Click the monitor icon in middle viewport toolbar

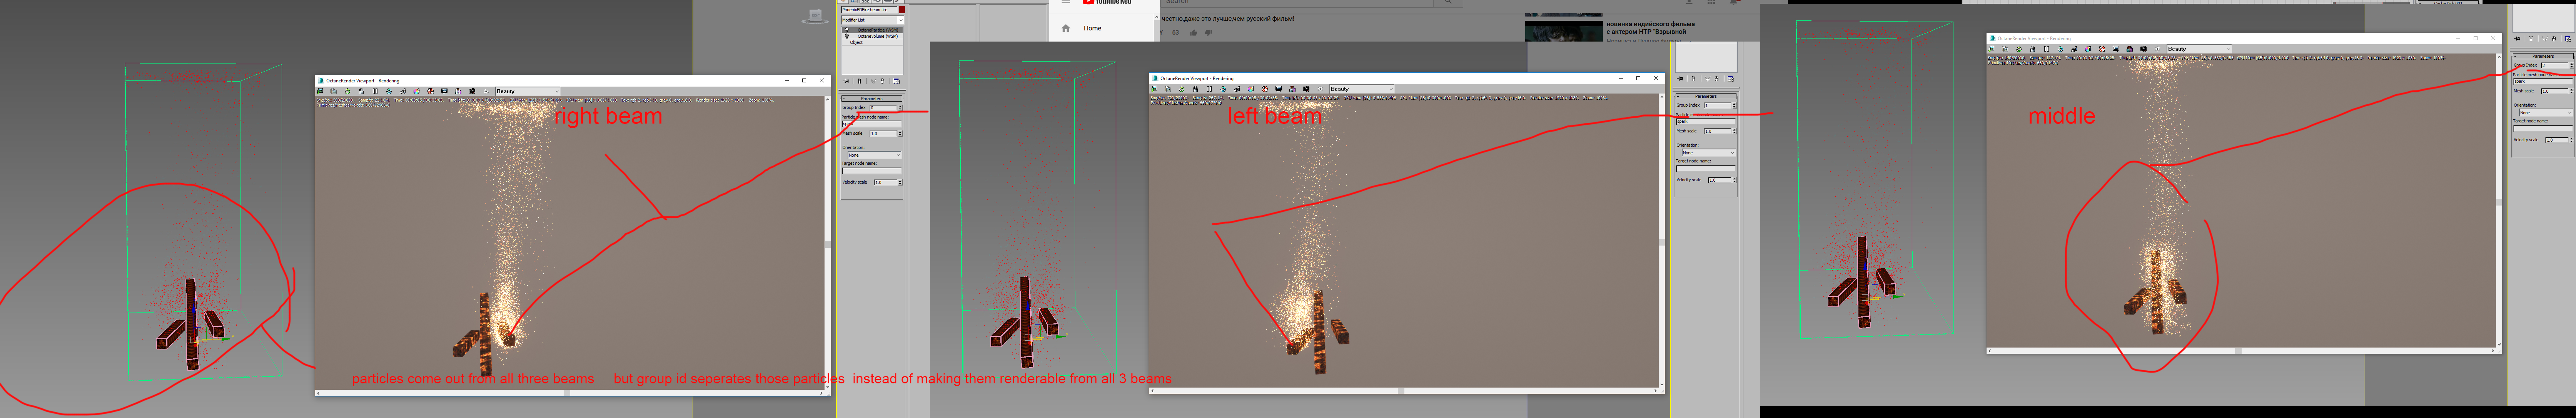tap(2116, 49)
